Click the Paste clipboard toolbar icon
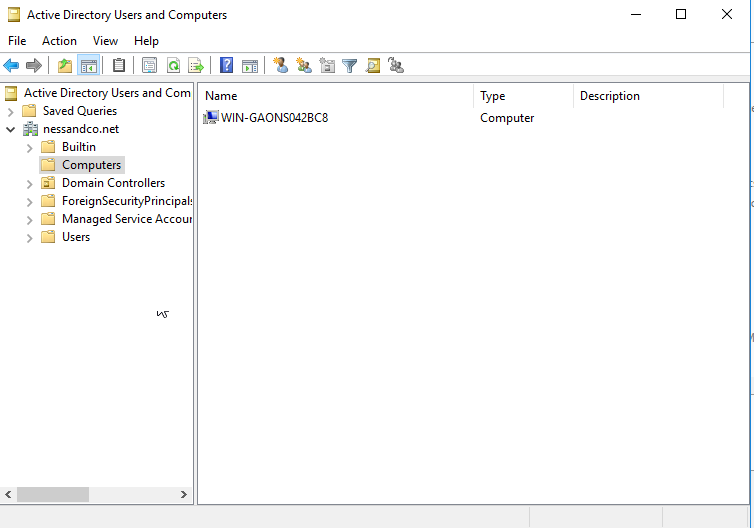754x528 pixels. [119, 65]
